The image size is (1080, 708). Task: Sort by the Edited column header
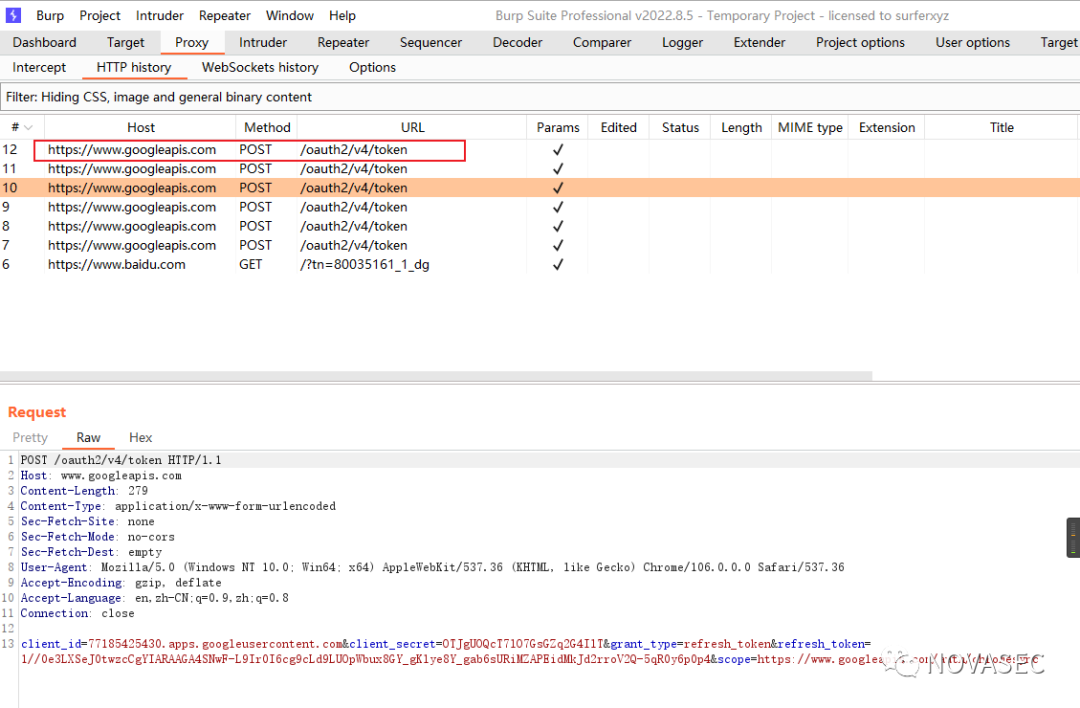pos(619,127)
